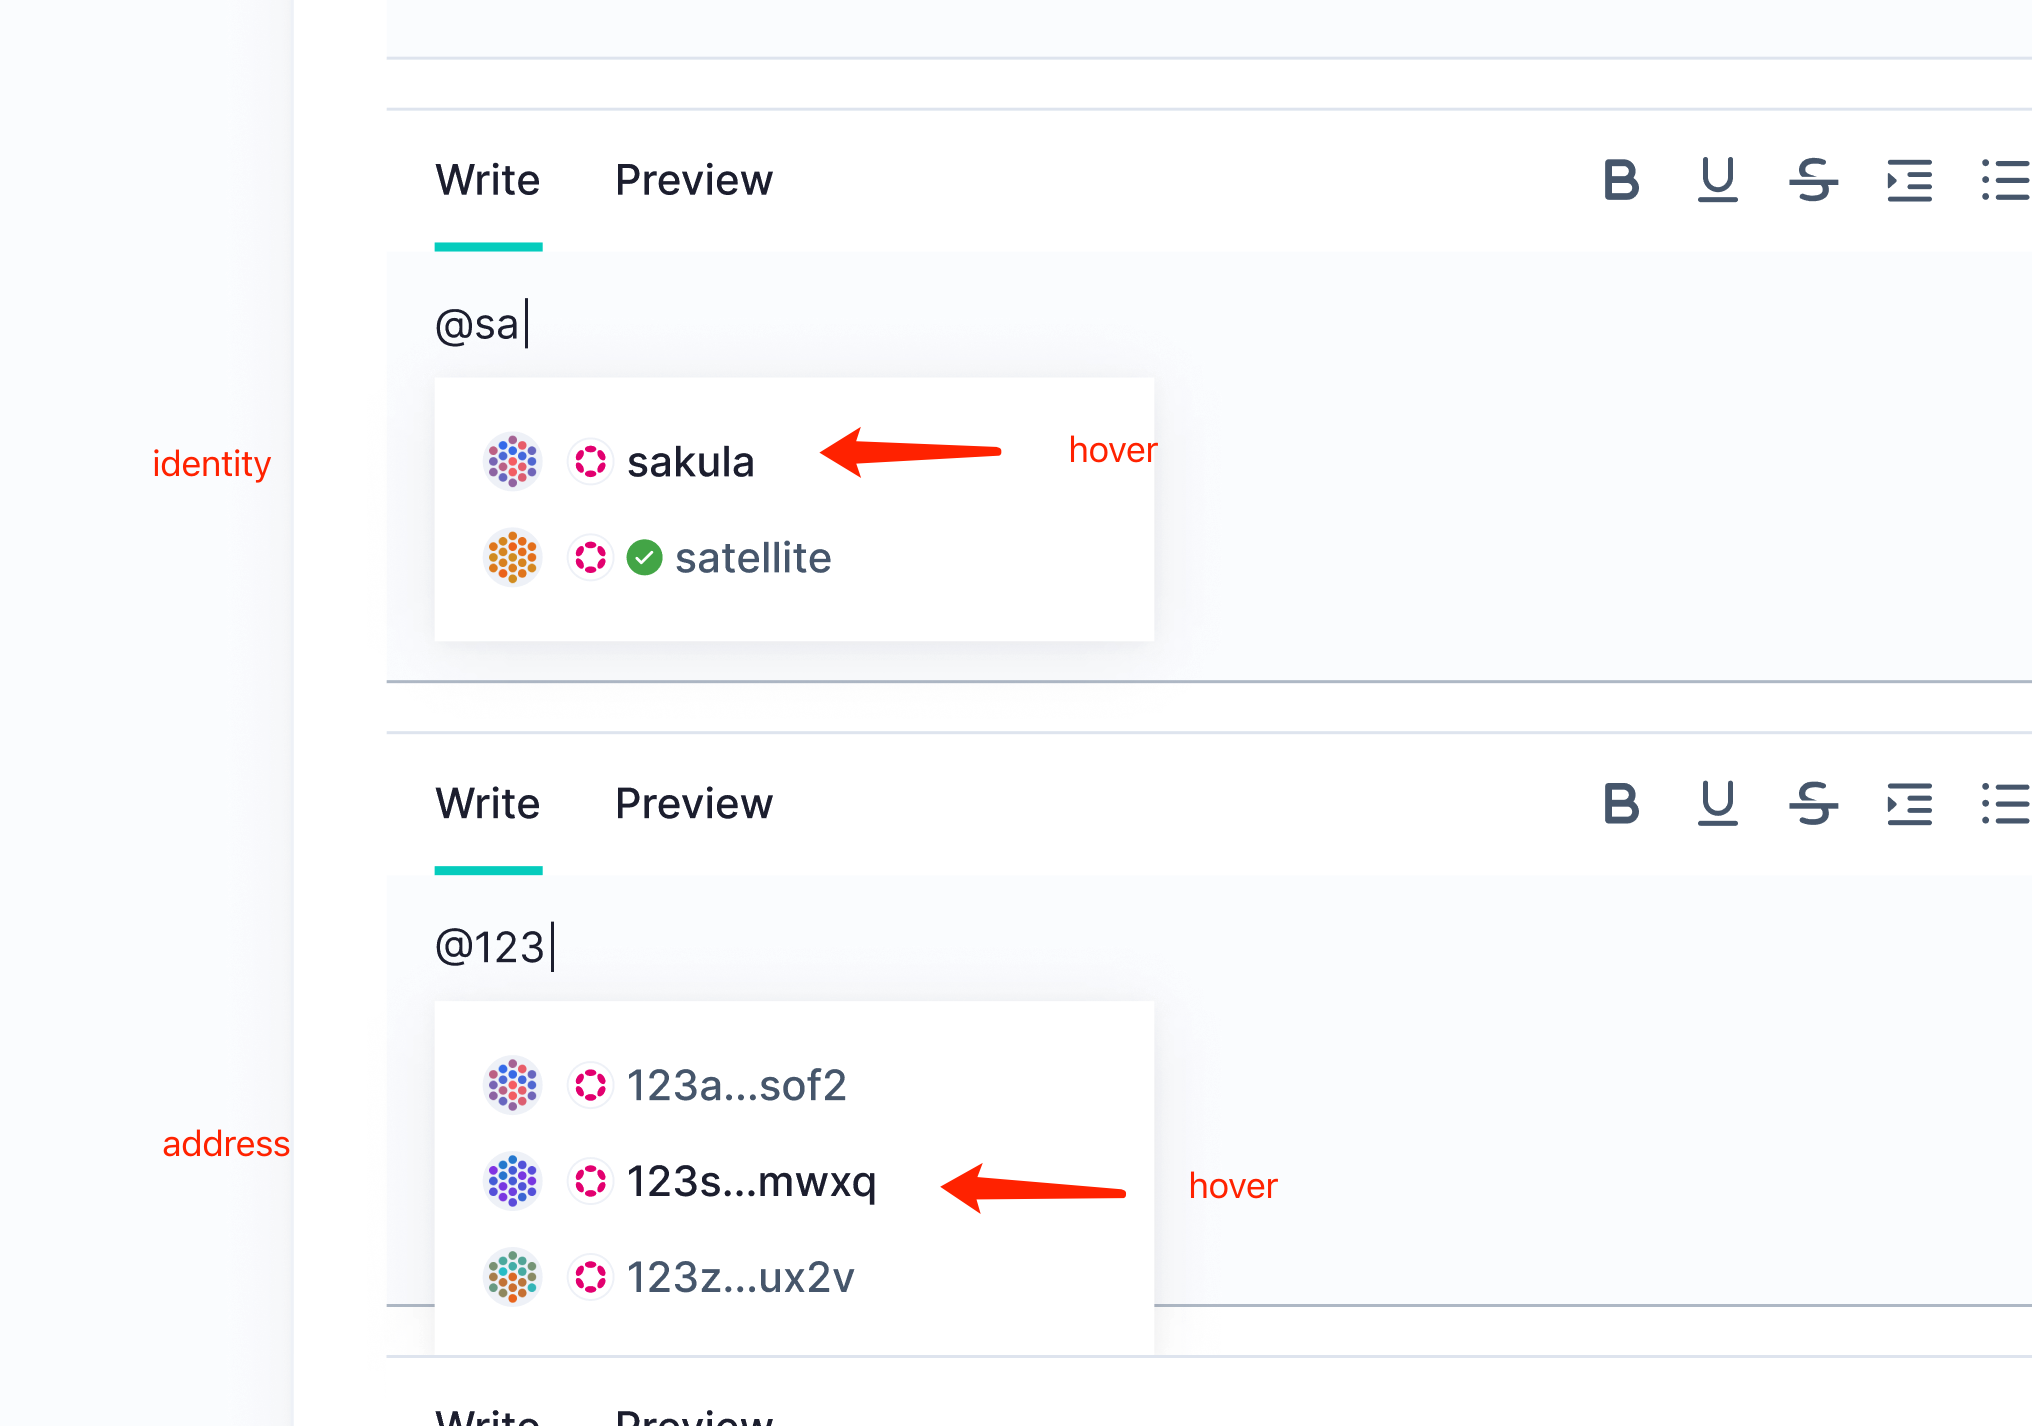The height and width of the screenshot is (1426, 2032).
Task: Toggle bold in the second editor toolbar
Action: (x=1620, y=805)
